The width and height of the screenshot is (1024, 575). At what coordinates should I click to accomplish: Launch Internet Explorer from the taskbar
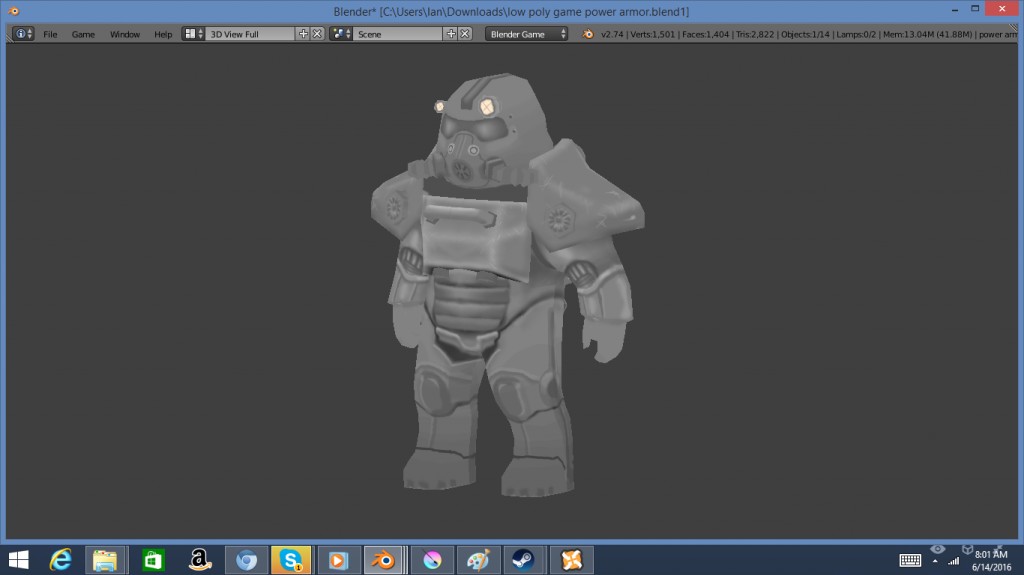(x=61, y=560)
